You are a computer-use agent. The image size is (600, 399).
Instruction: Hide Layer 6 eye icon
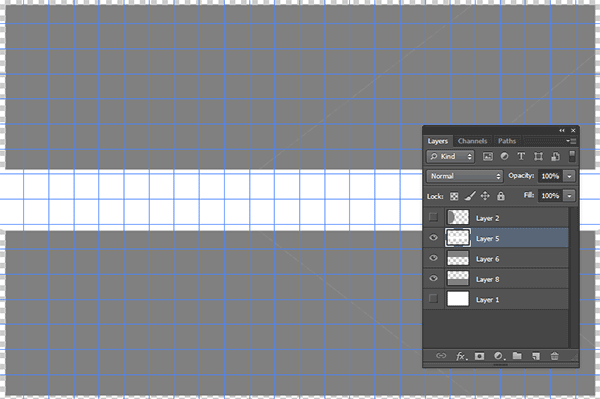click(433, 258)
